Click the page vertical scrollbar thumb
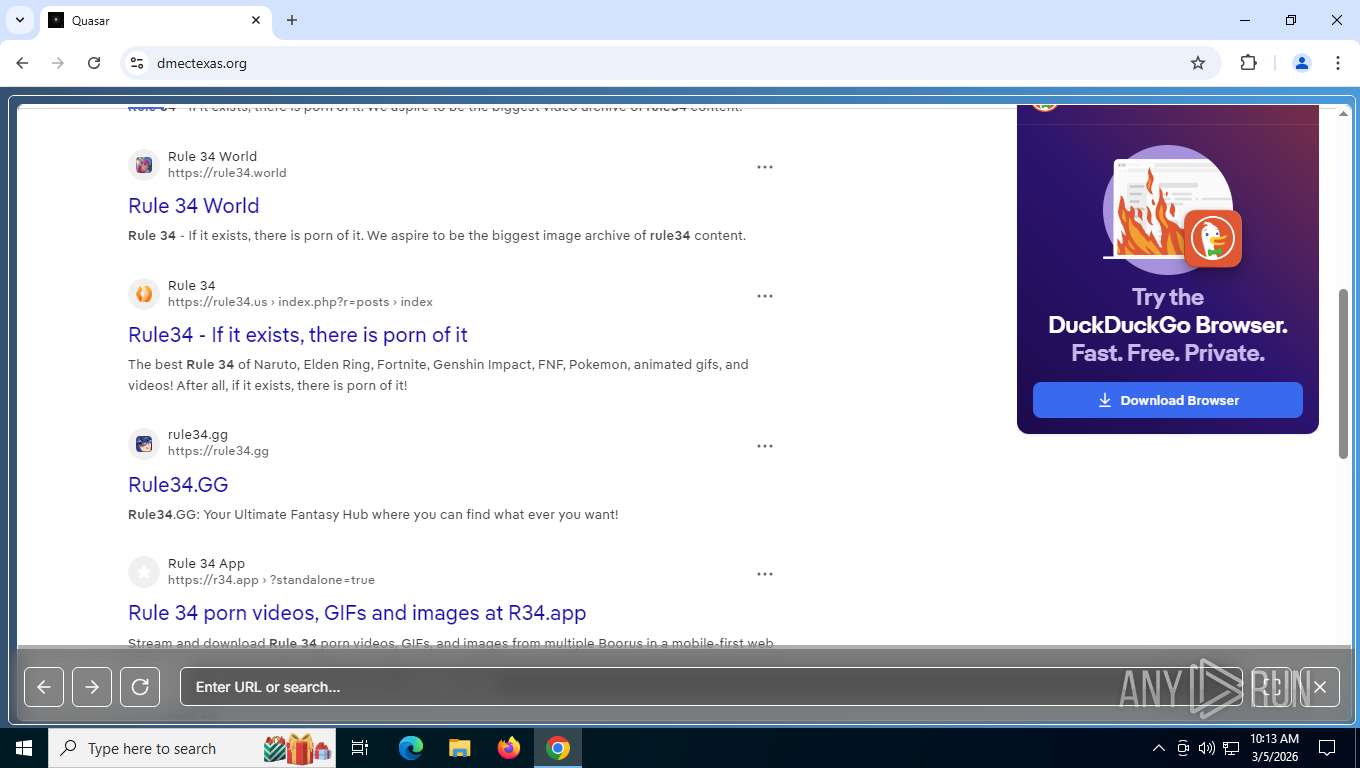1360x768 pixels. coord(1343,373)
